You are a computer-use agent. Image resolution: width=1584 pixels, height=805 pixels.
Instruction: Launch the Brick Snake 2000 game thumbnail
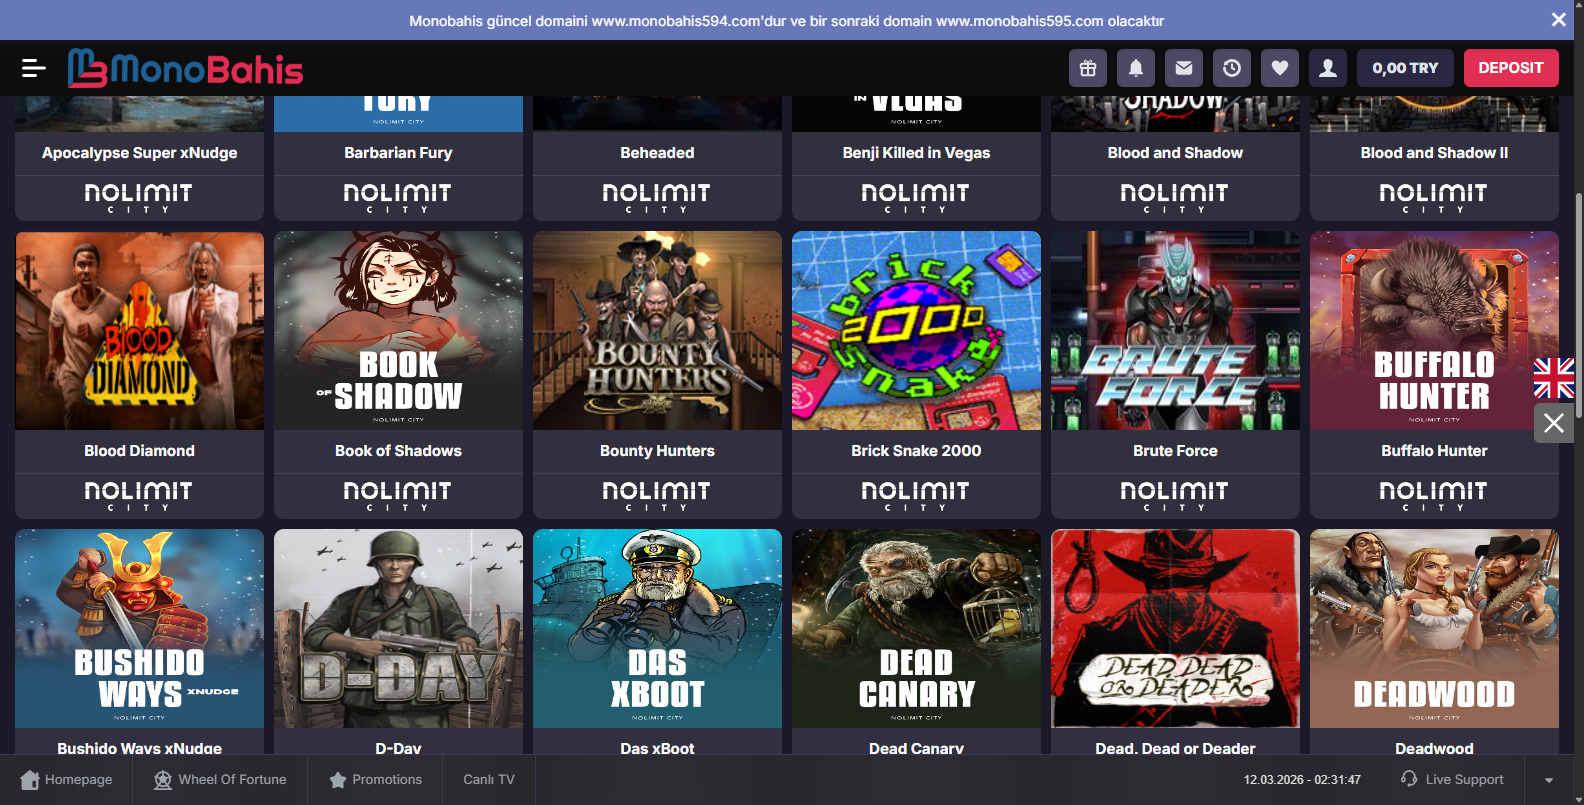pyautogui.click(x=916, y=331)
